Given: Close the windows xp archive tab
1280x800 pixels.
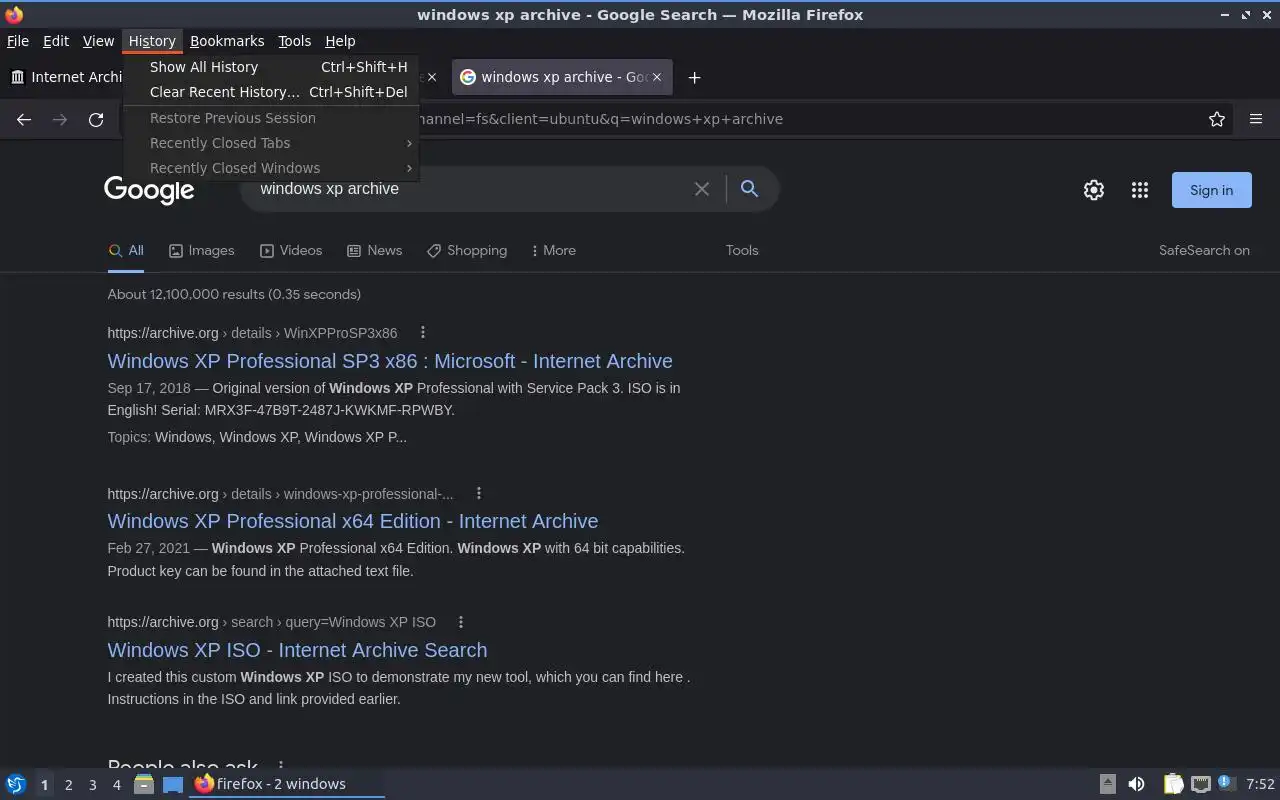Looking at the screenshot, I should click(x=657, y=77).
